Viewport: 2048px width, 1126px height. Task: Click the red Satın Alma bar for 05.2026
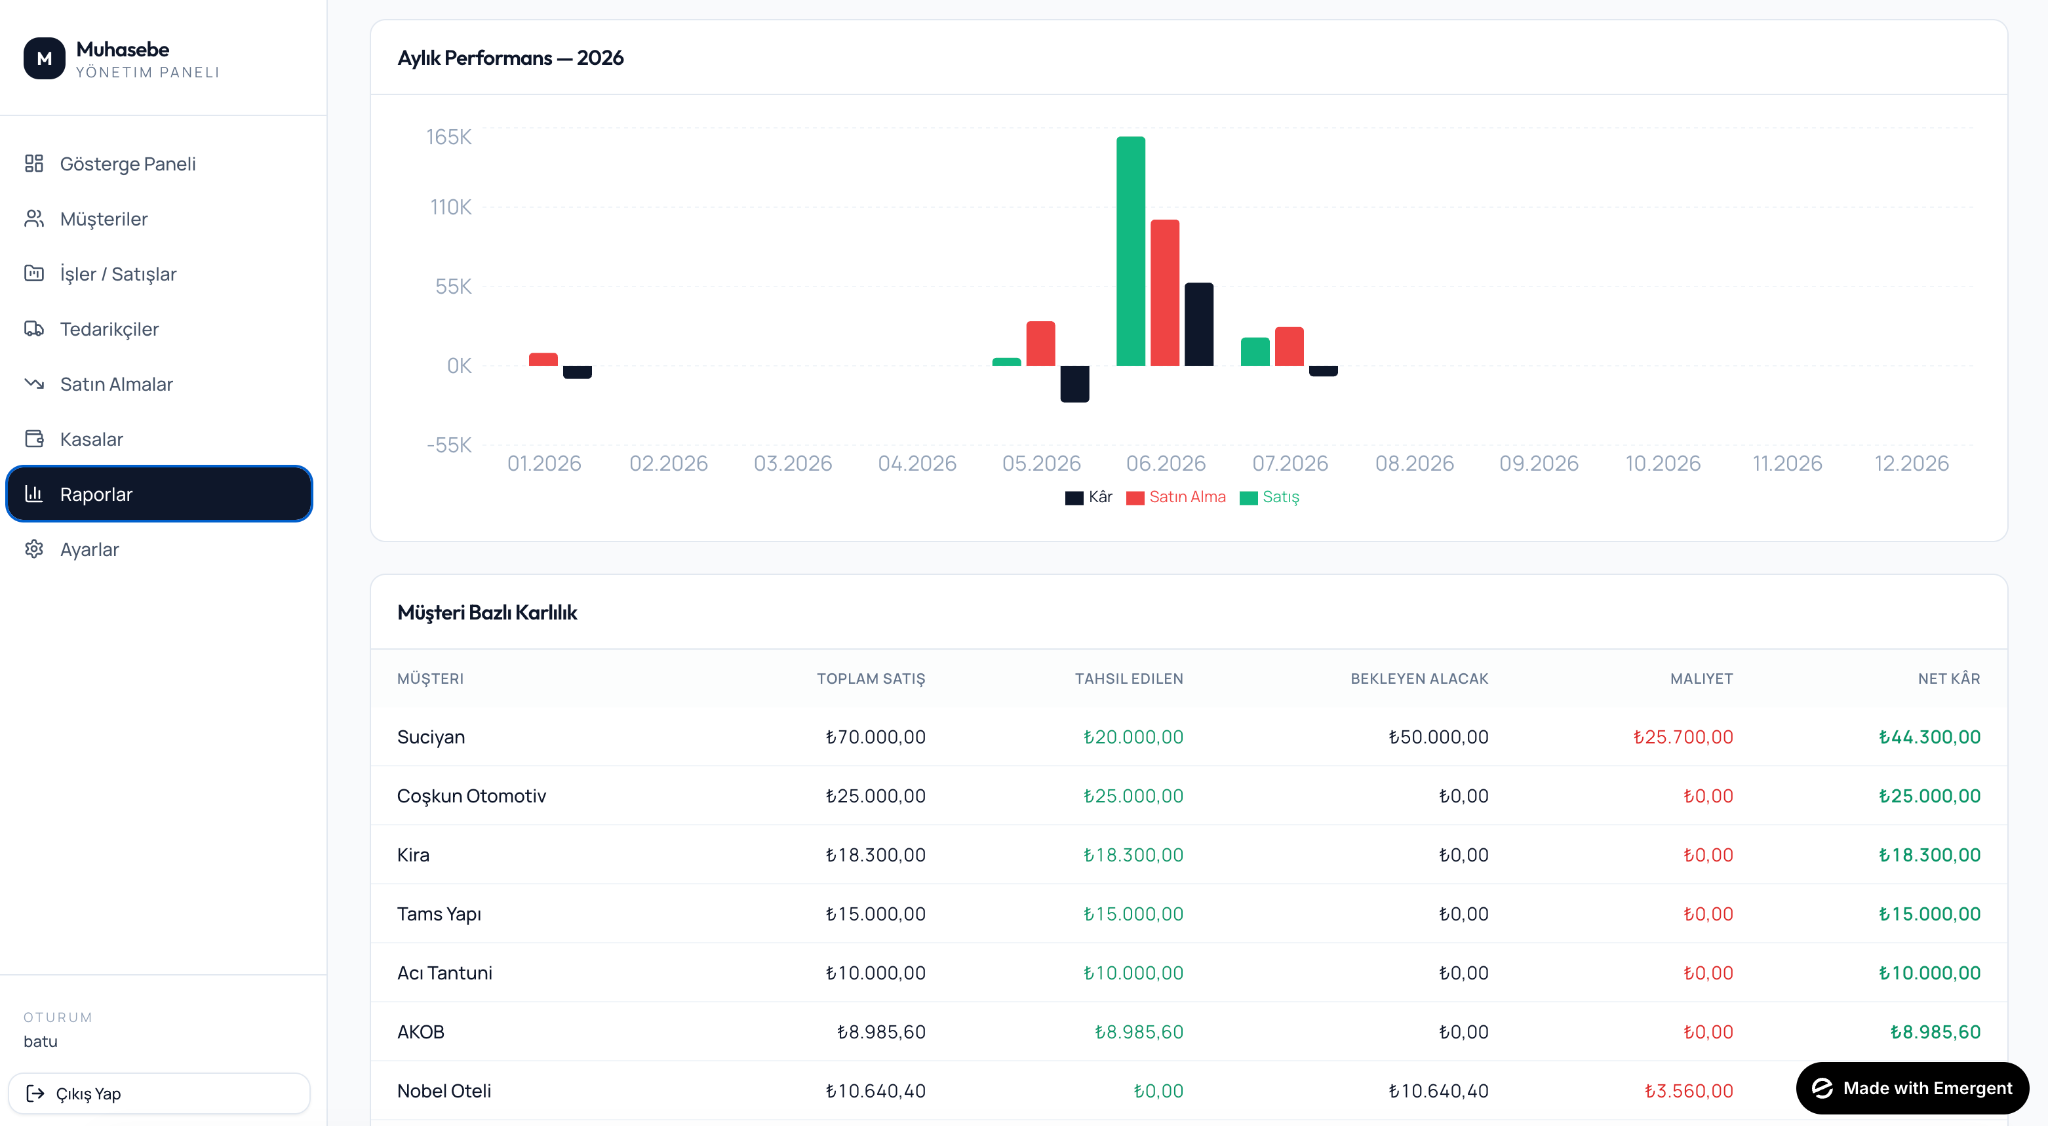pyautogui.click(x=1041, y=343)
